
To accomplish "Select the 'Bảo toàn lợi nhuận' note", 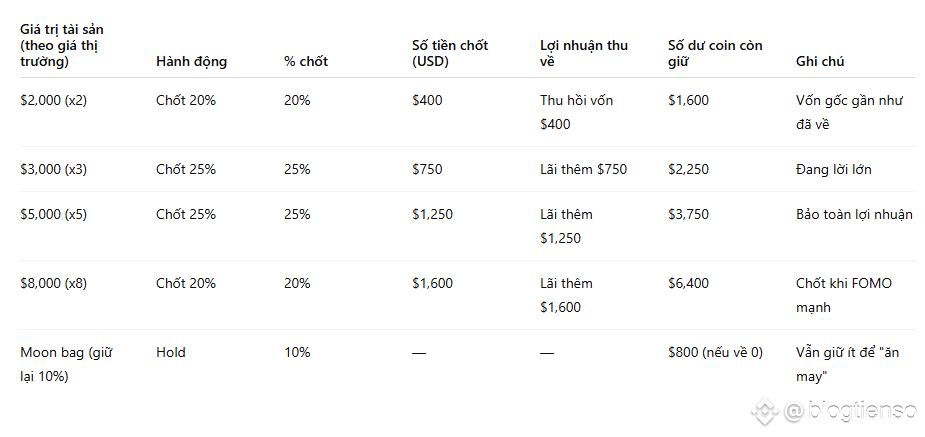I will 854,214.
